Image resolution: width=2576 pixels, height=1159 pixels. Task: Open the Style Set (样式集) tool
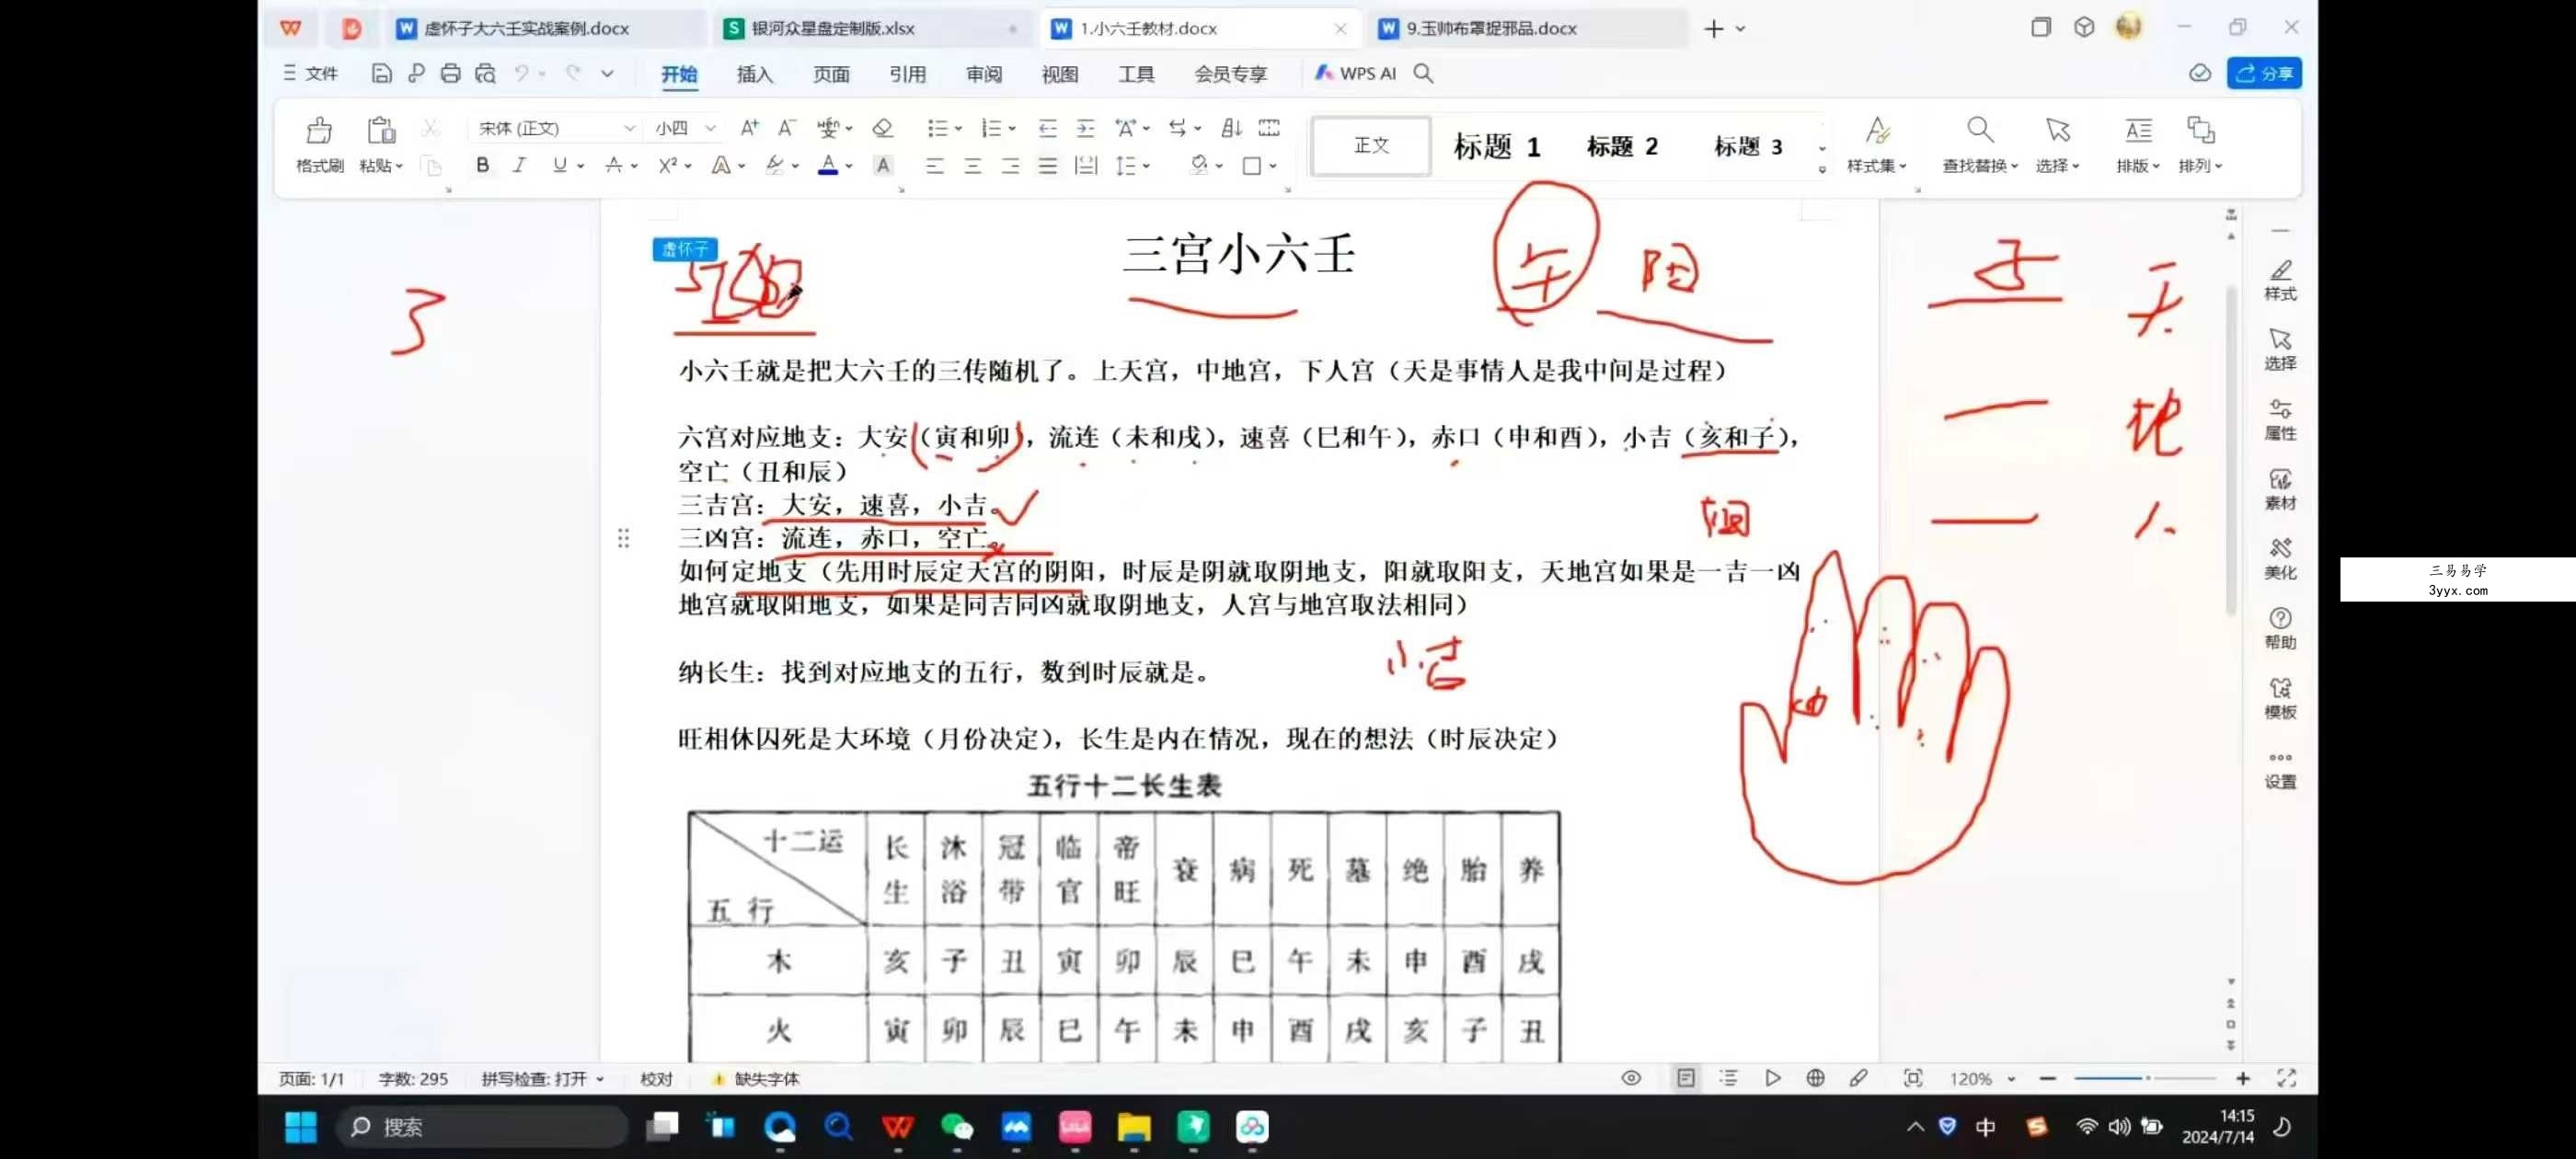(1876, 144)
